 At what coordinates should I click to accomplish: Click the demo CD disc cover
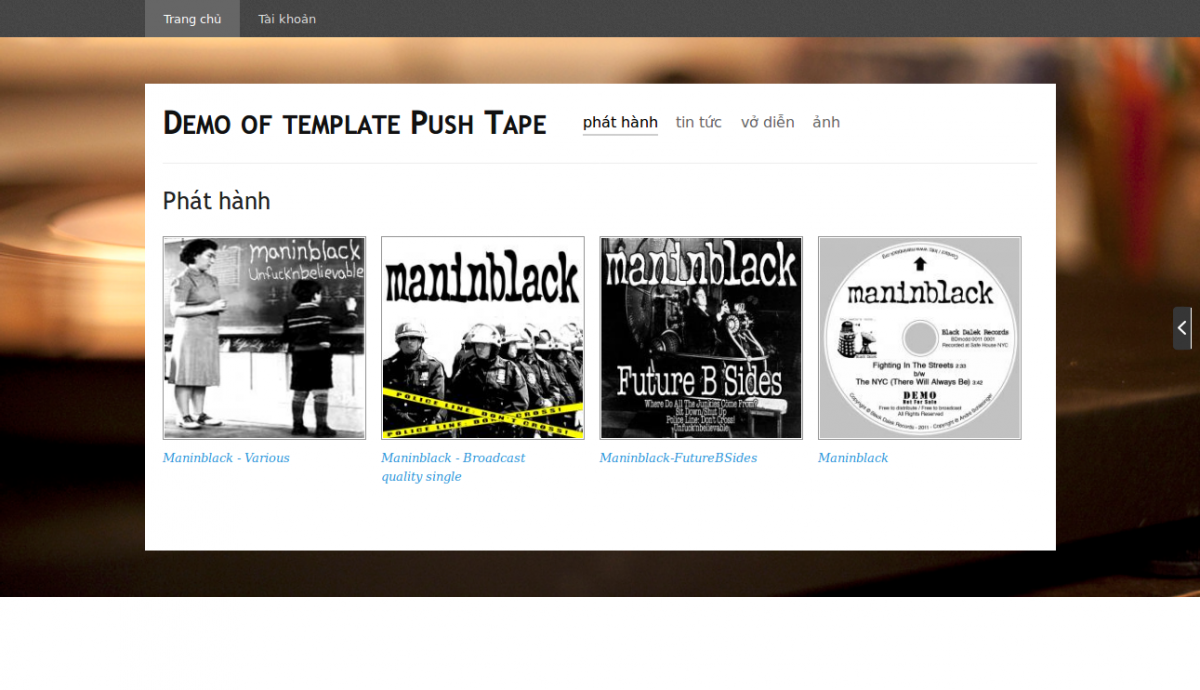tap(920, 338)
